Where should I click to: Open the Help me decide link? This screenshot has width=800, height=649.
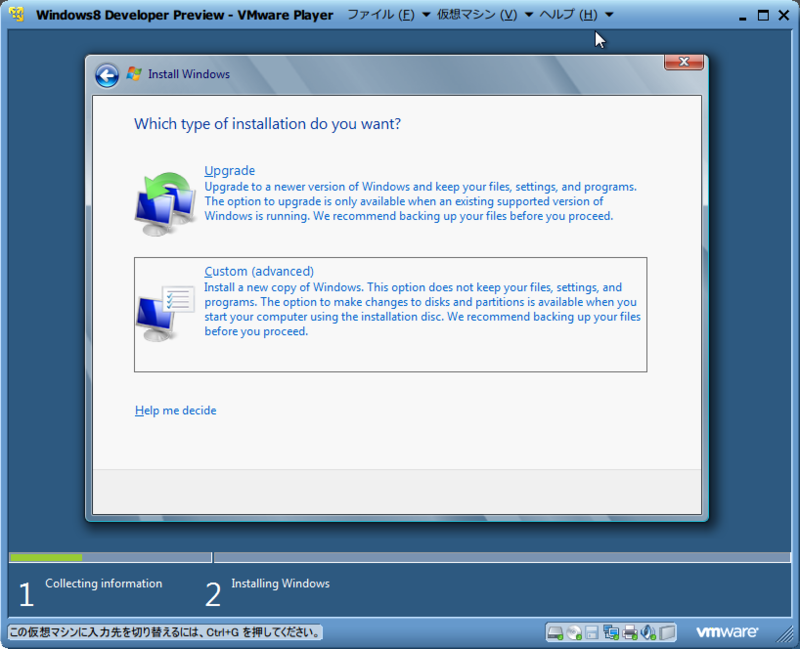click(x=176, y=411)
